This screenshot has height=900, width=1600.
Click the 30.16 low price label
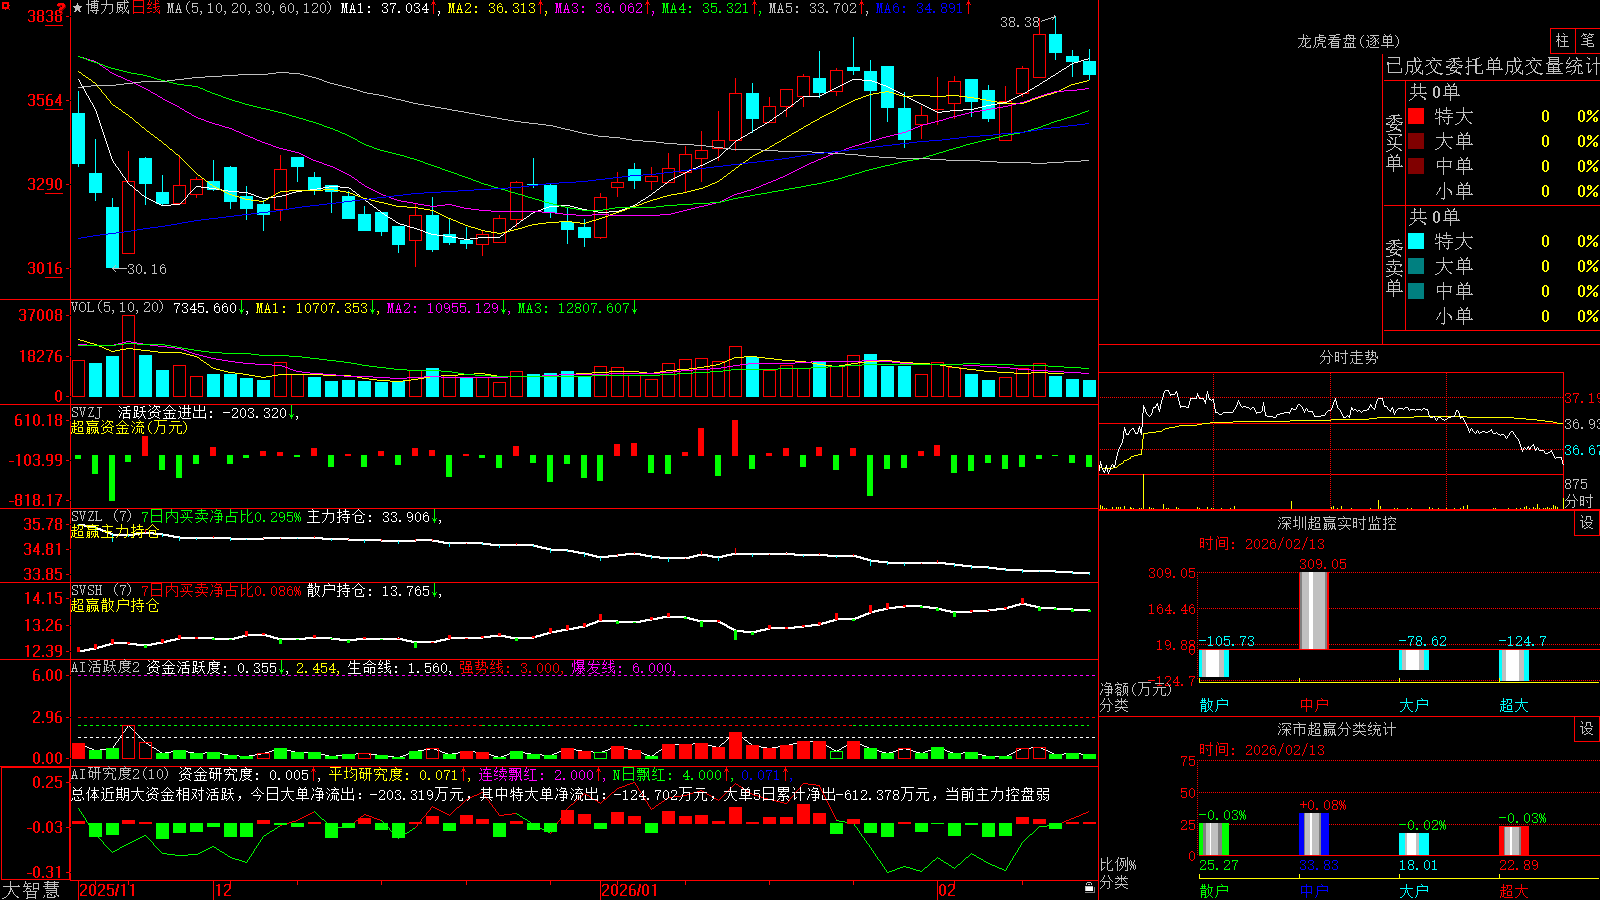(x=147, y=269)
